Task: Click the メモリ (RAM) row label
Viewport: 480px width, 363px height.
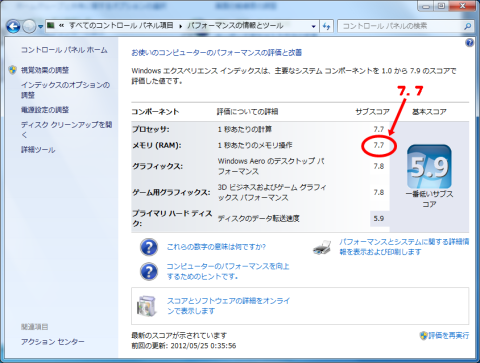Action: (157, 145)
